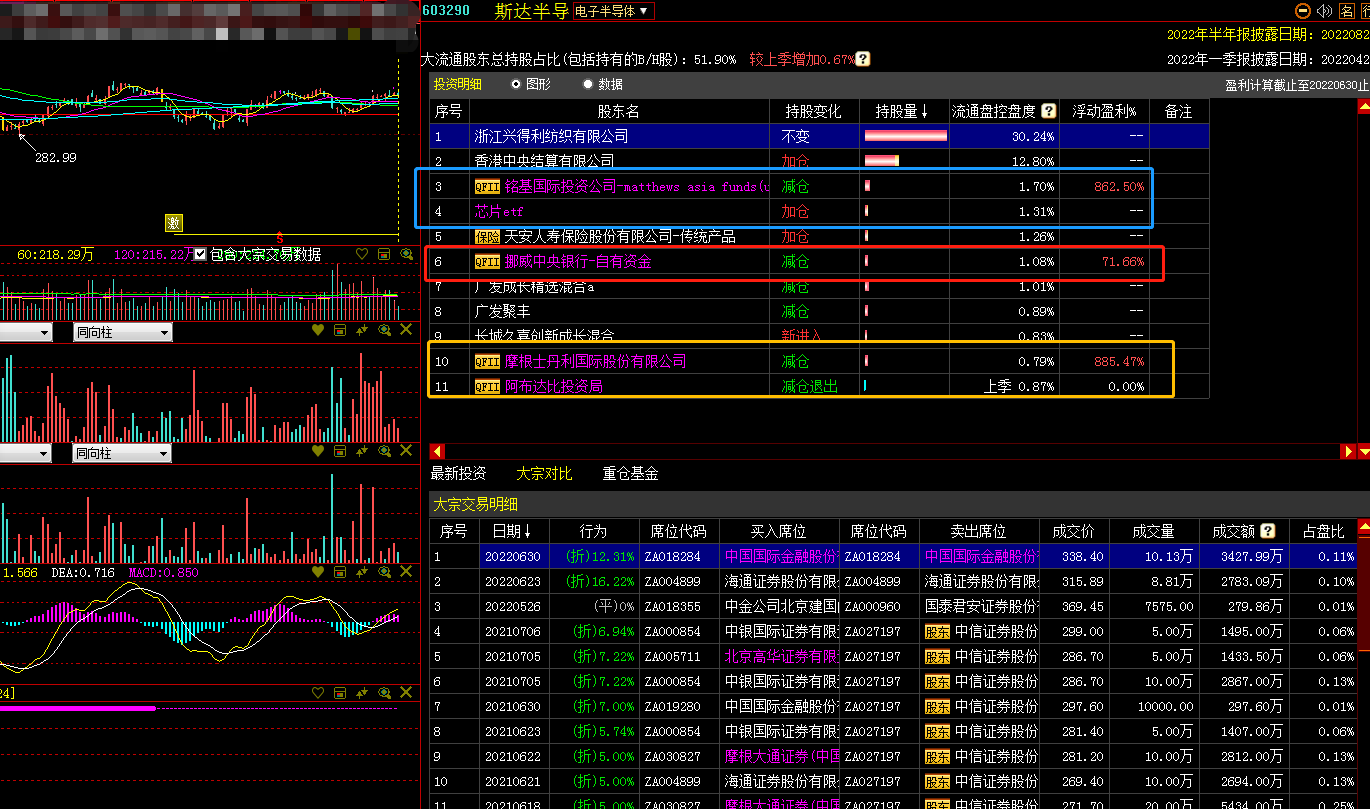Click the red left-arrow scroll button
This screenshot has width=1370, height=809.
(x=437, y=452)
